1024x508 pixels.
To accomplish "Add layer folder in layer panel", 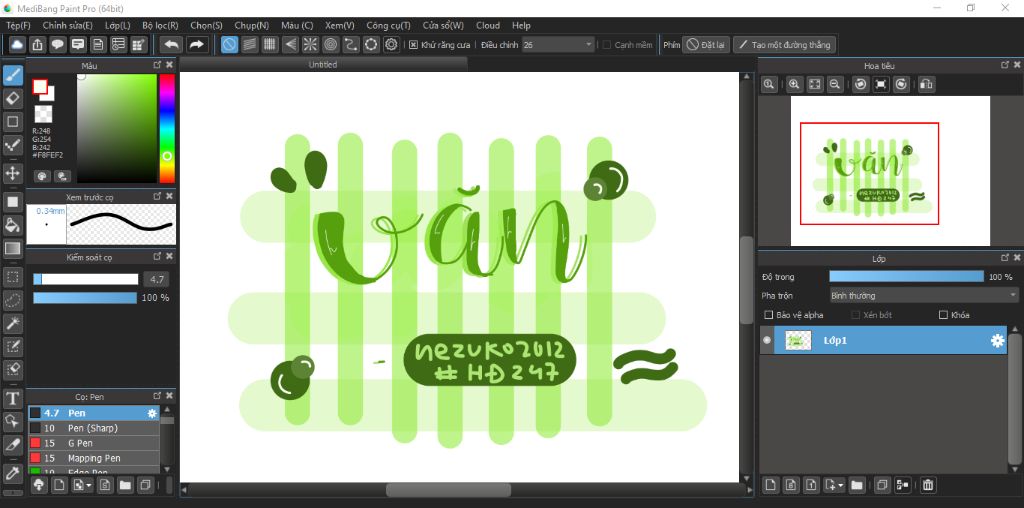I will 856,484.
